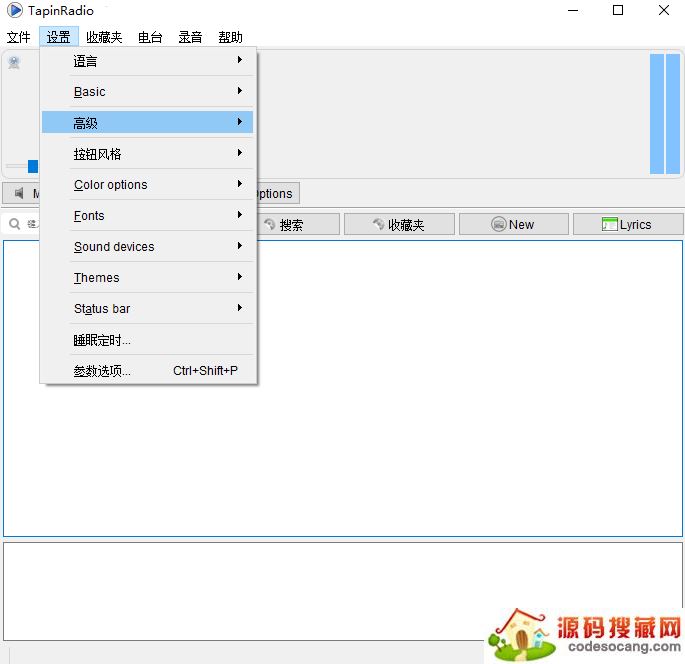685x664 pixels.
Task: Click the Options button beside the menu
Action: click(277, 193)
